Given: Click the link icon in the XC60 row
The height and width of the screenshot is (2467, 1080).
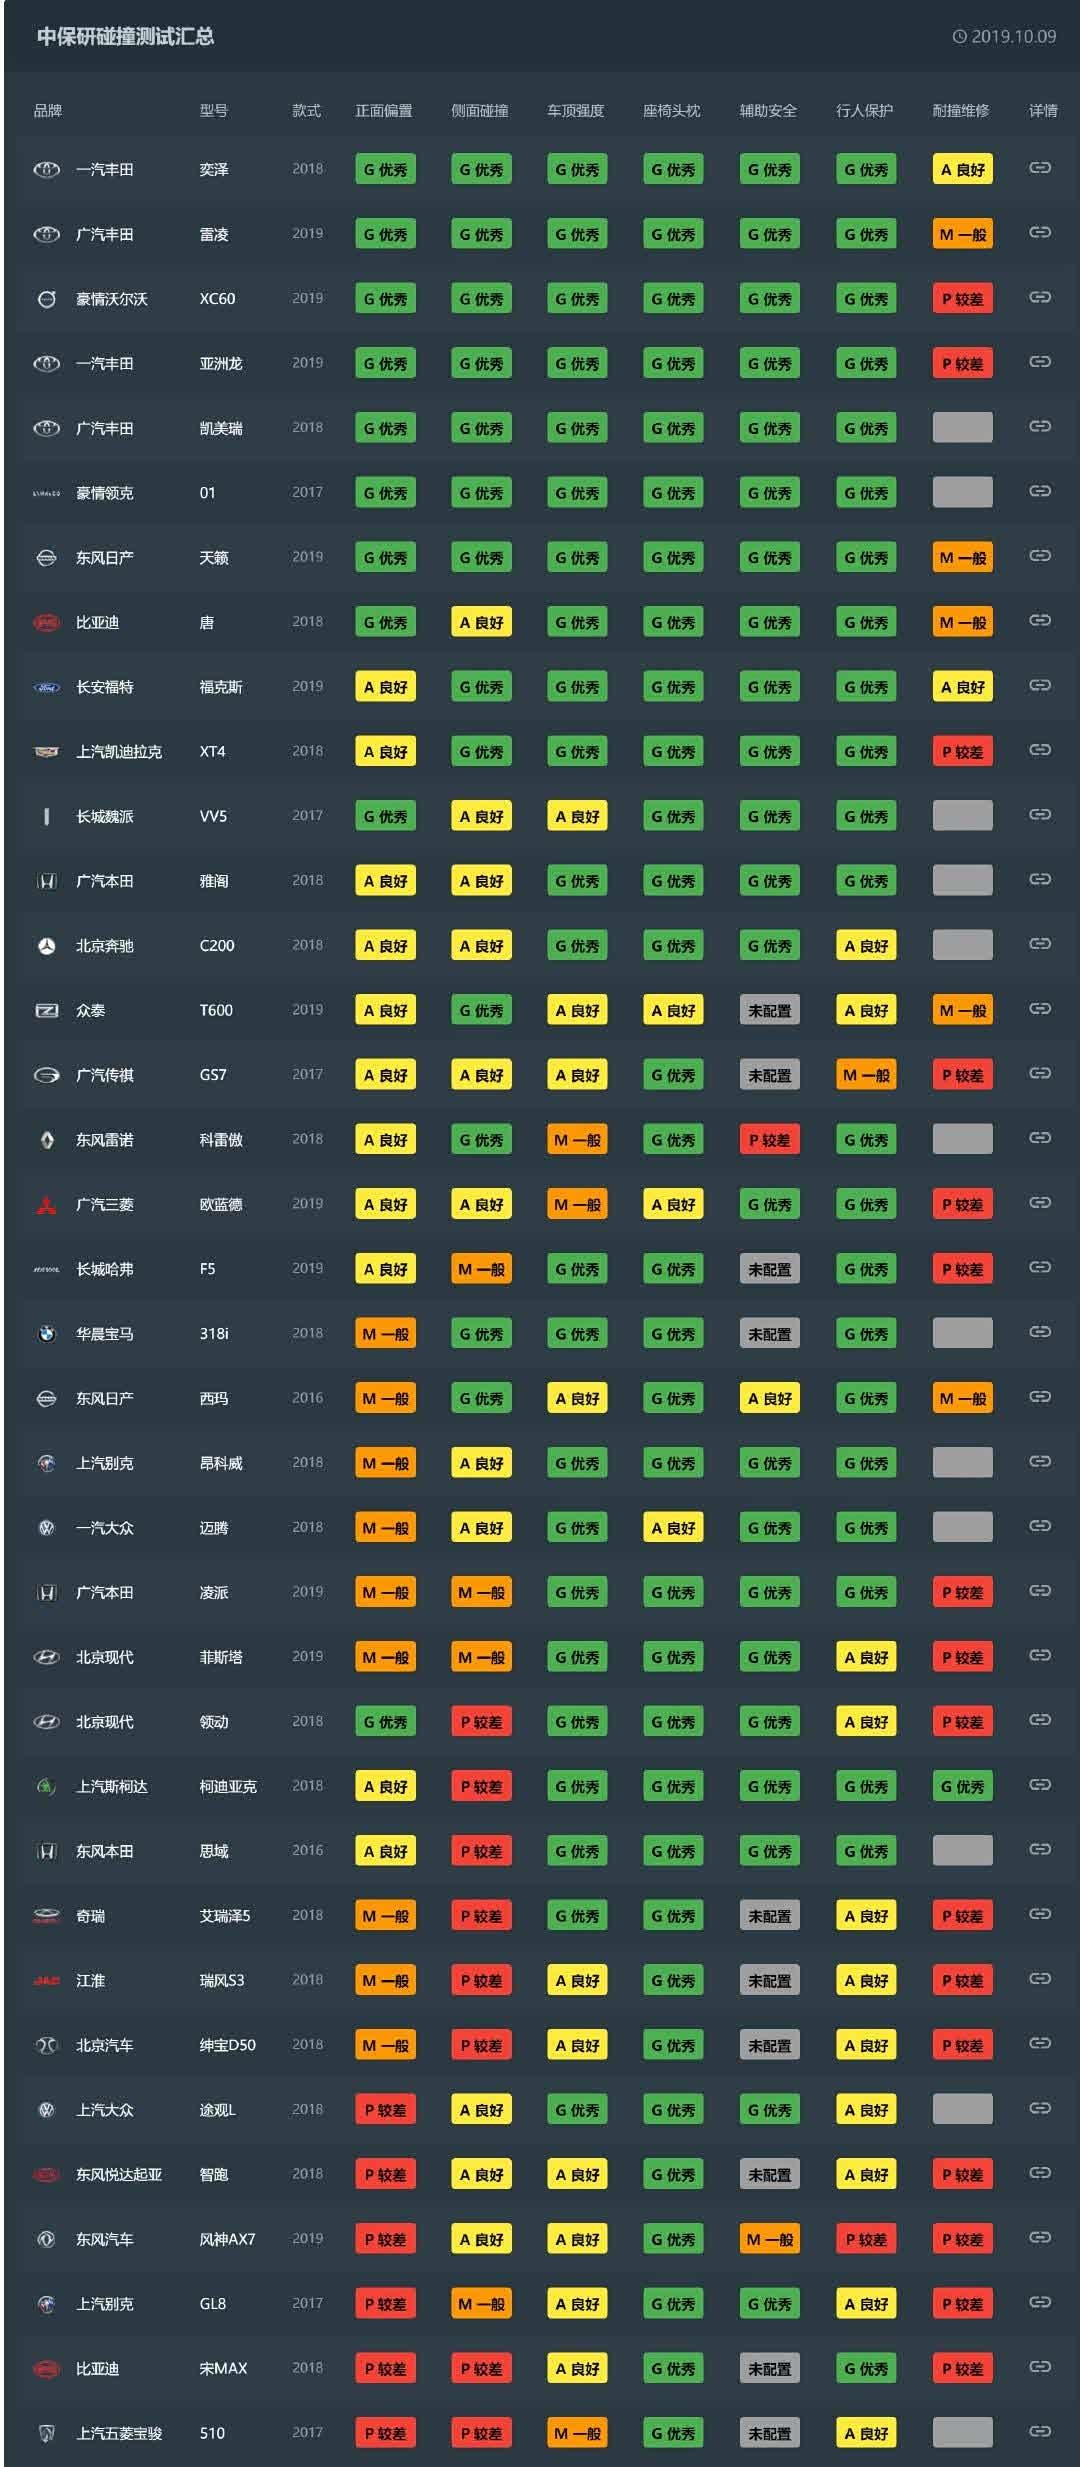Looking at the screenshot, I should [x=1040, y=297].
